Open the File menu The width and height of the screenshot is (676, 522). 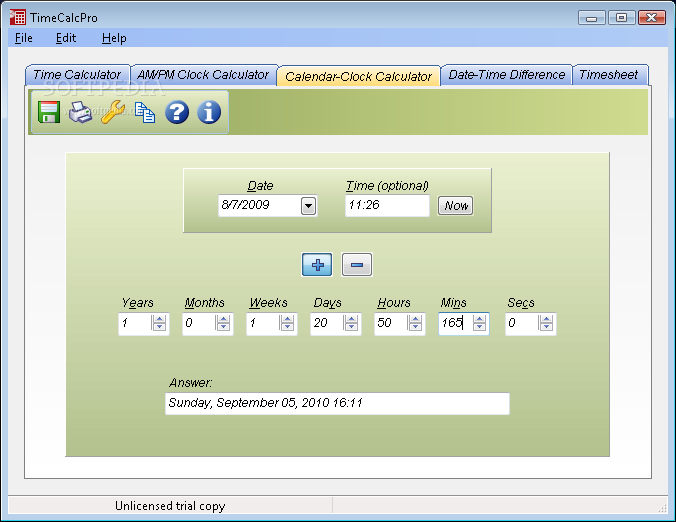24,38
